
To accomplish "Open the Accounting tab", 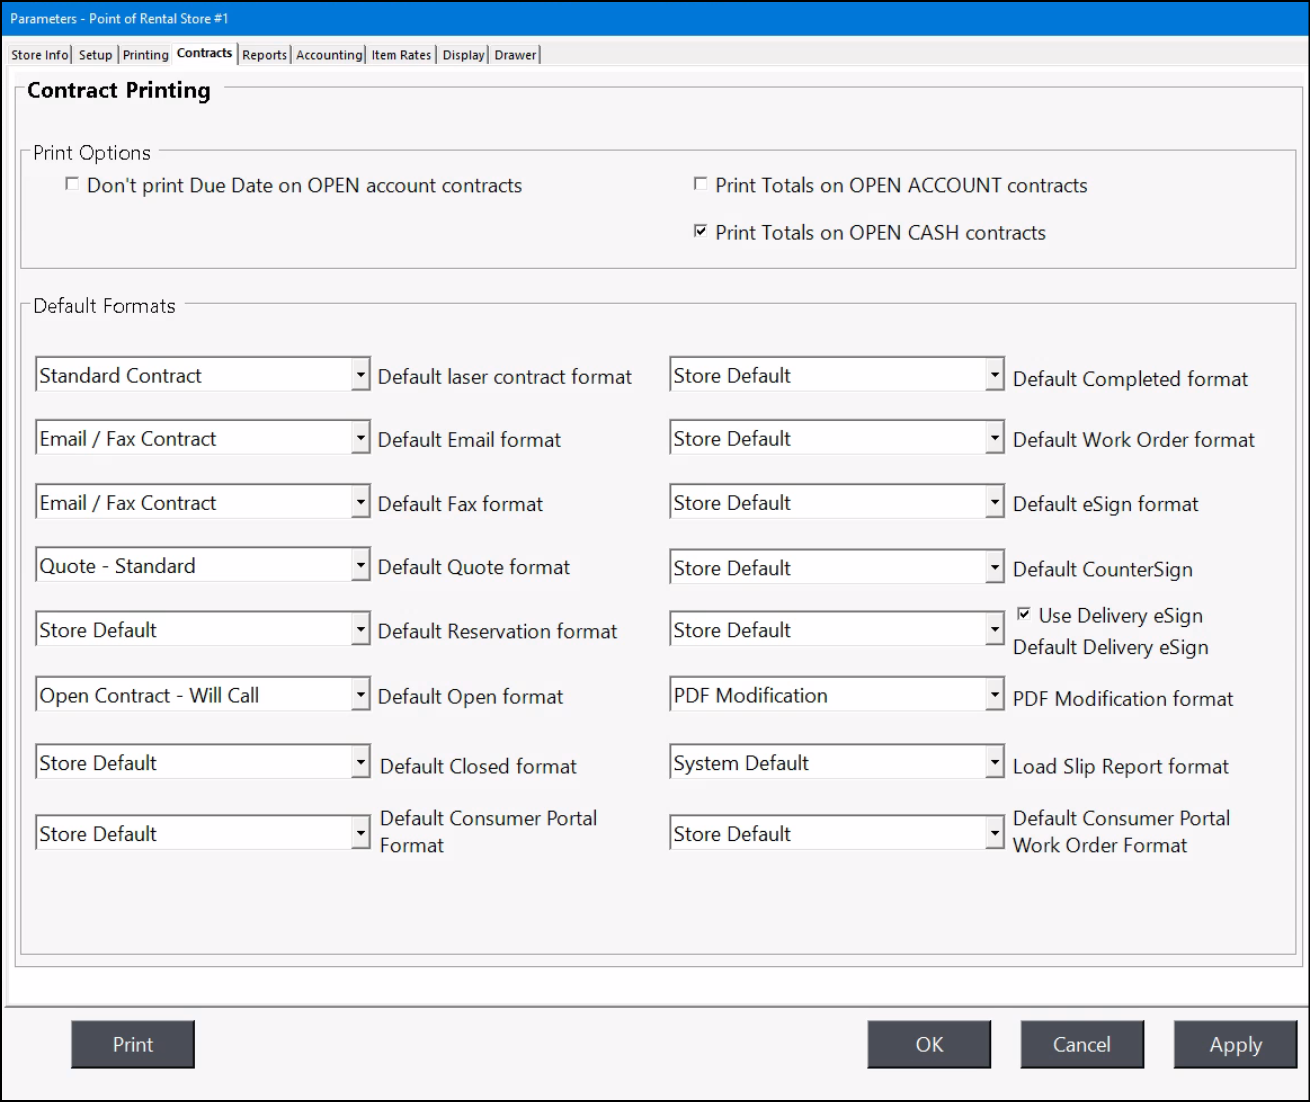I will tap(329, 55).
